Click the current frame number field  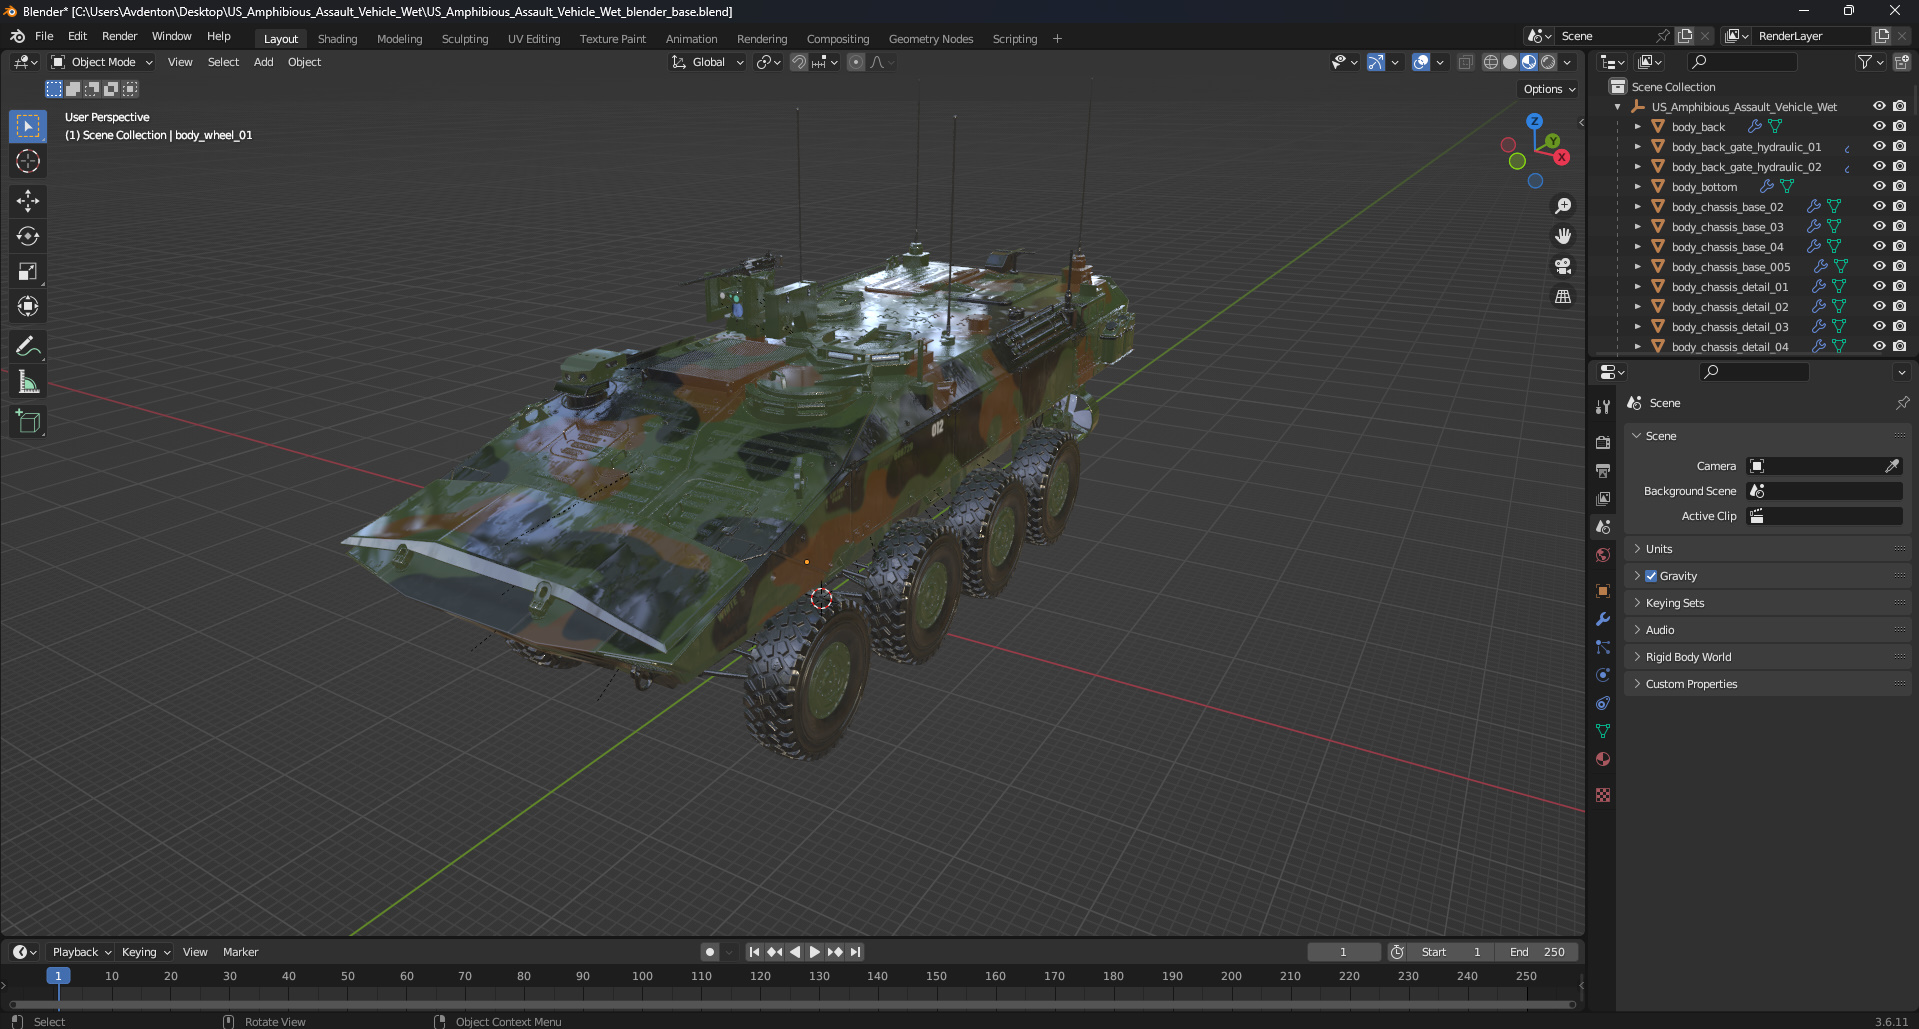(1343, 952)
